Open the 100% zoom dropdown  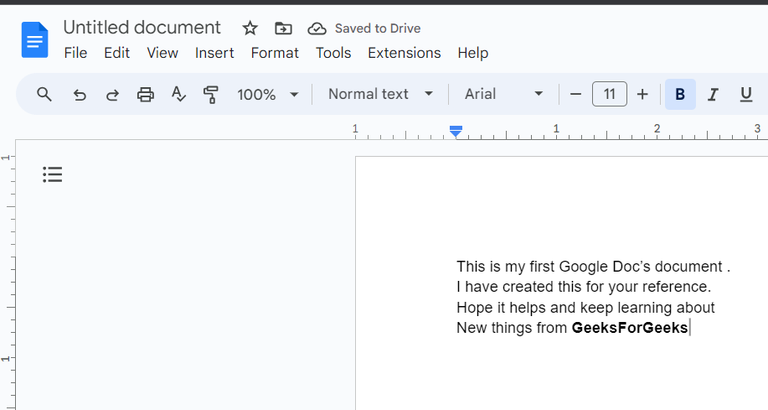pyautogui.click(x=267, y=94)
